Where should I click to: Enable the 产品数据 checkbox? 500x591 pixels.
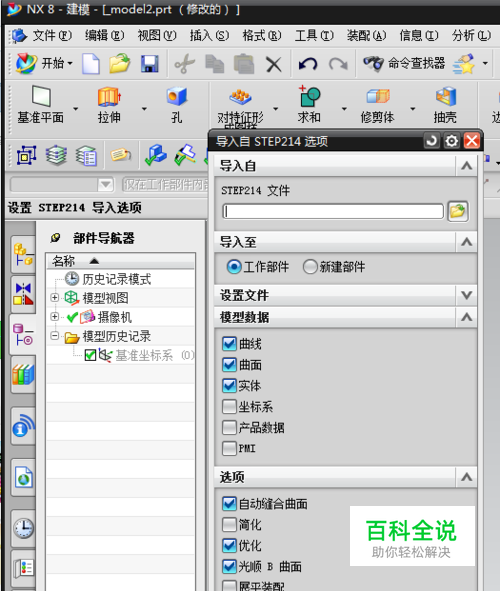(229, 427)
